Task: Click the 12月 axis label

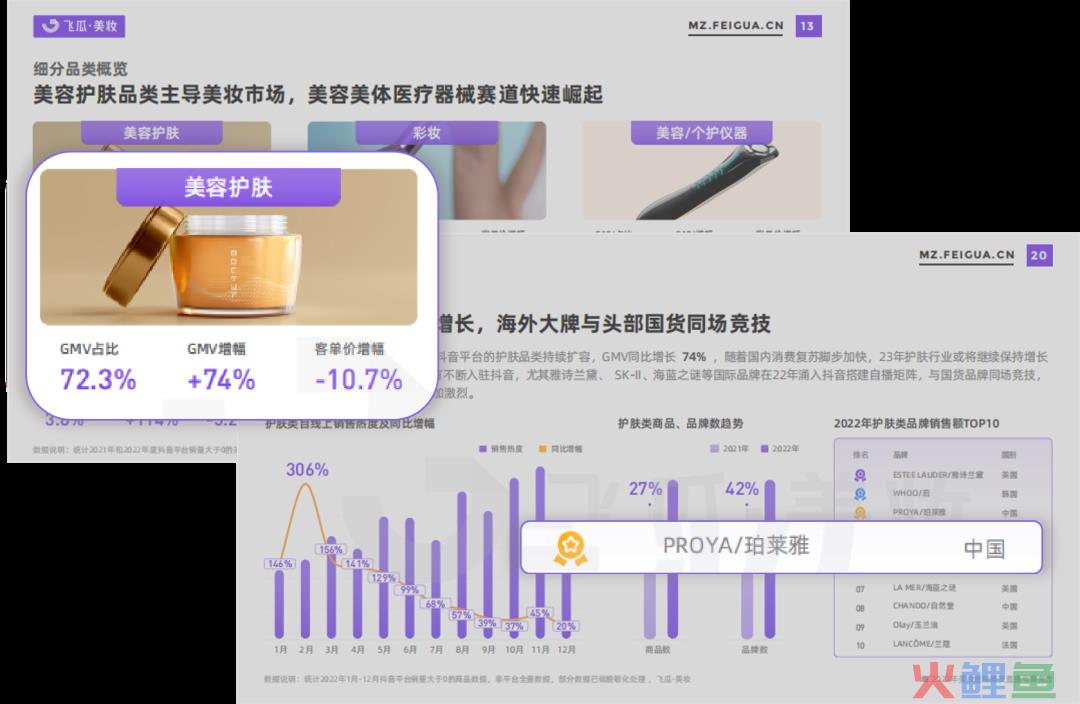Action: click(x=566, y=650)
